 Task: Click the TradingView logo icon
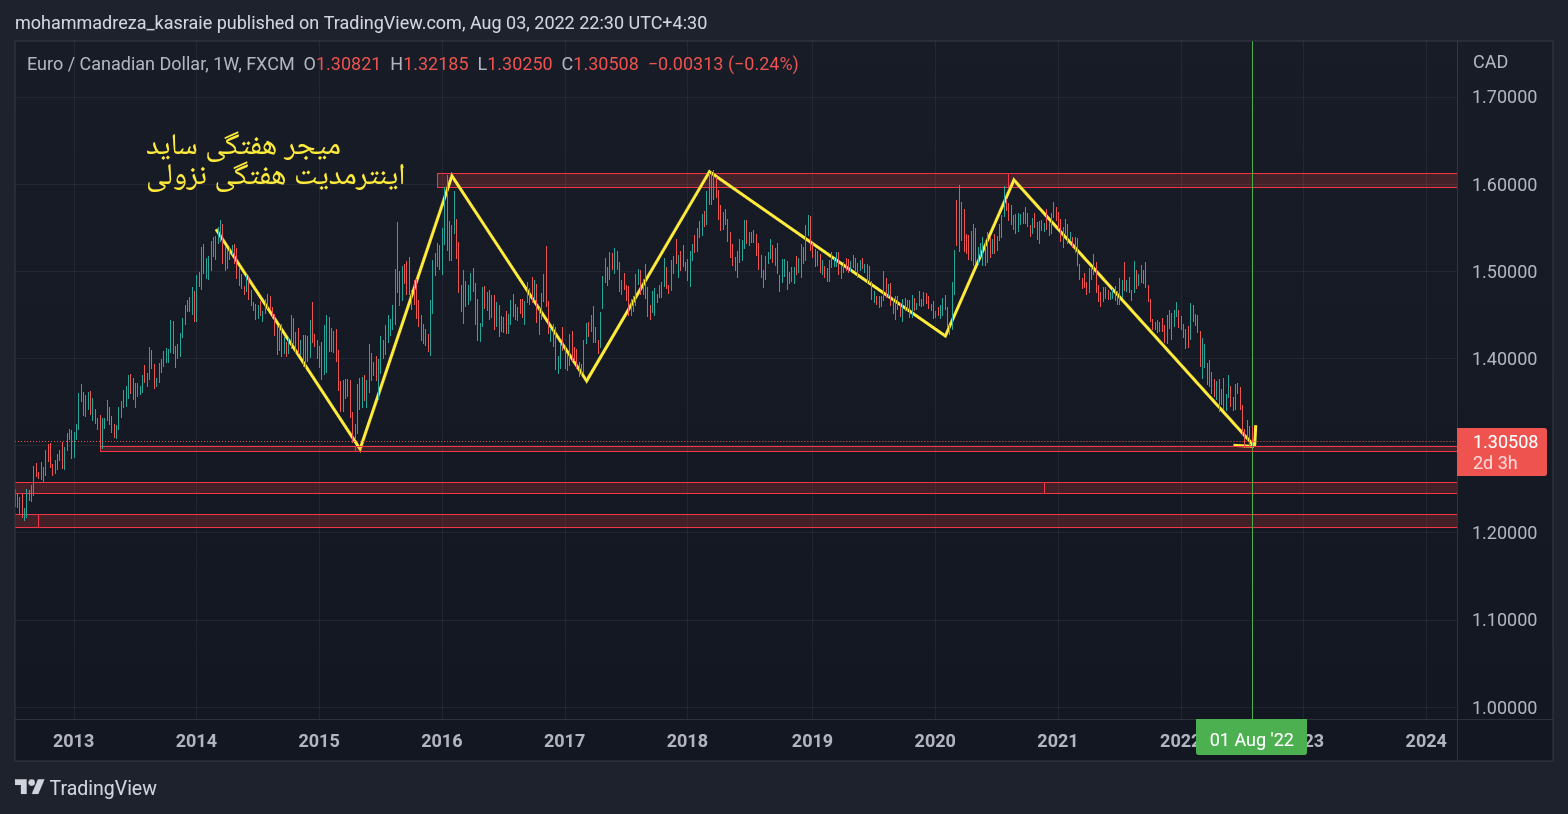tap(29, 787)
